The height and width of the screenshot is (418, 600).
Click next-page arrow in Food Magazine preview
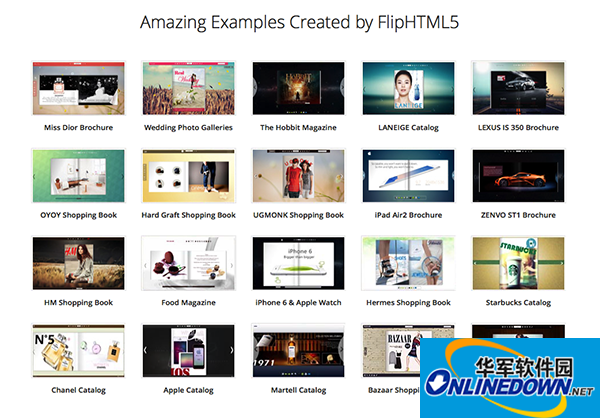231,265
